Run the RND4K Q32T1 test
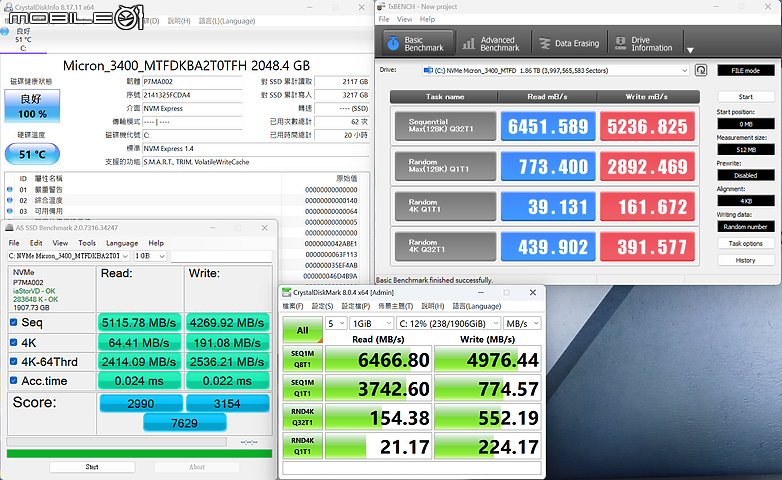The image size is (782, 480). click(x=303, y=417)
